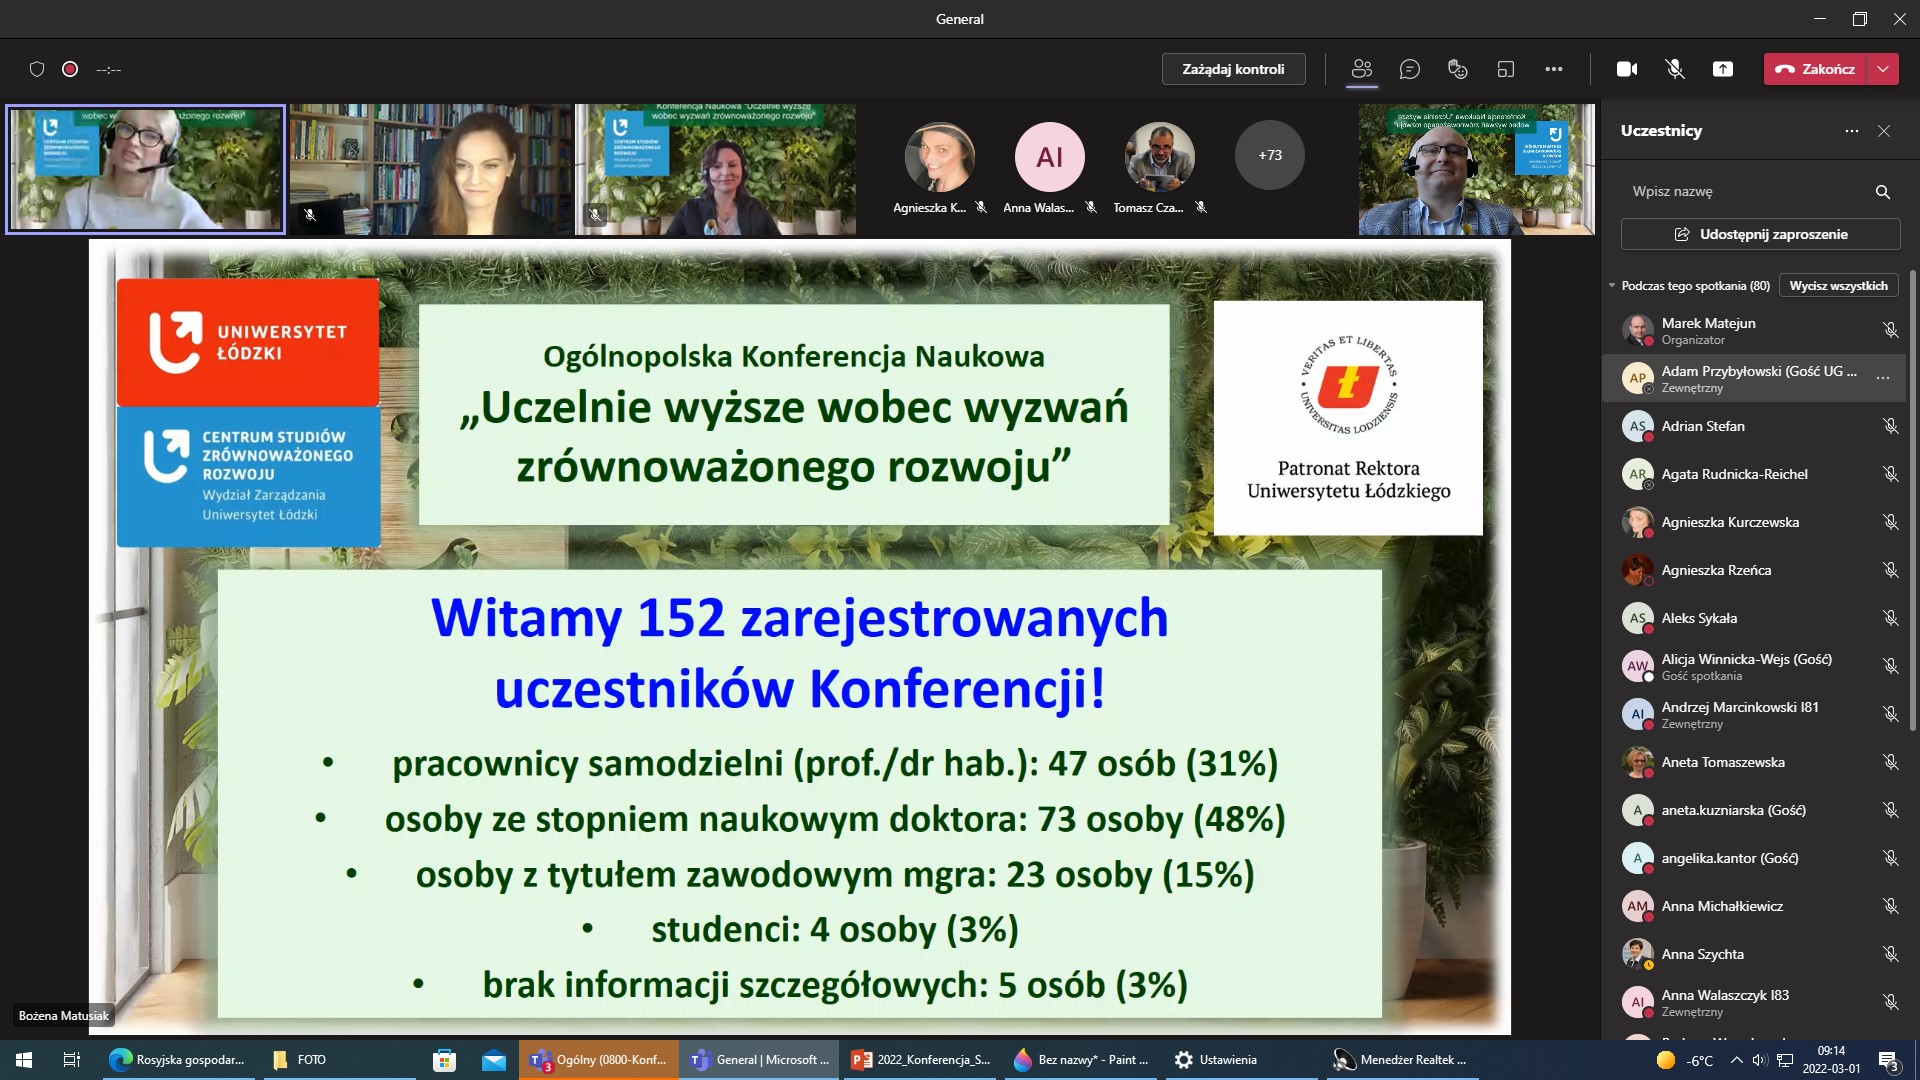This screenshot has width=1920, height=1080.
Task: Click the Wycisz wszystkich button
Action: click(1838, 285)
